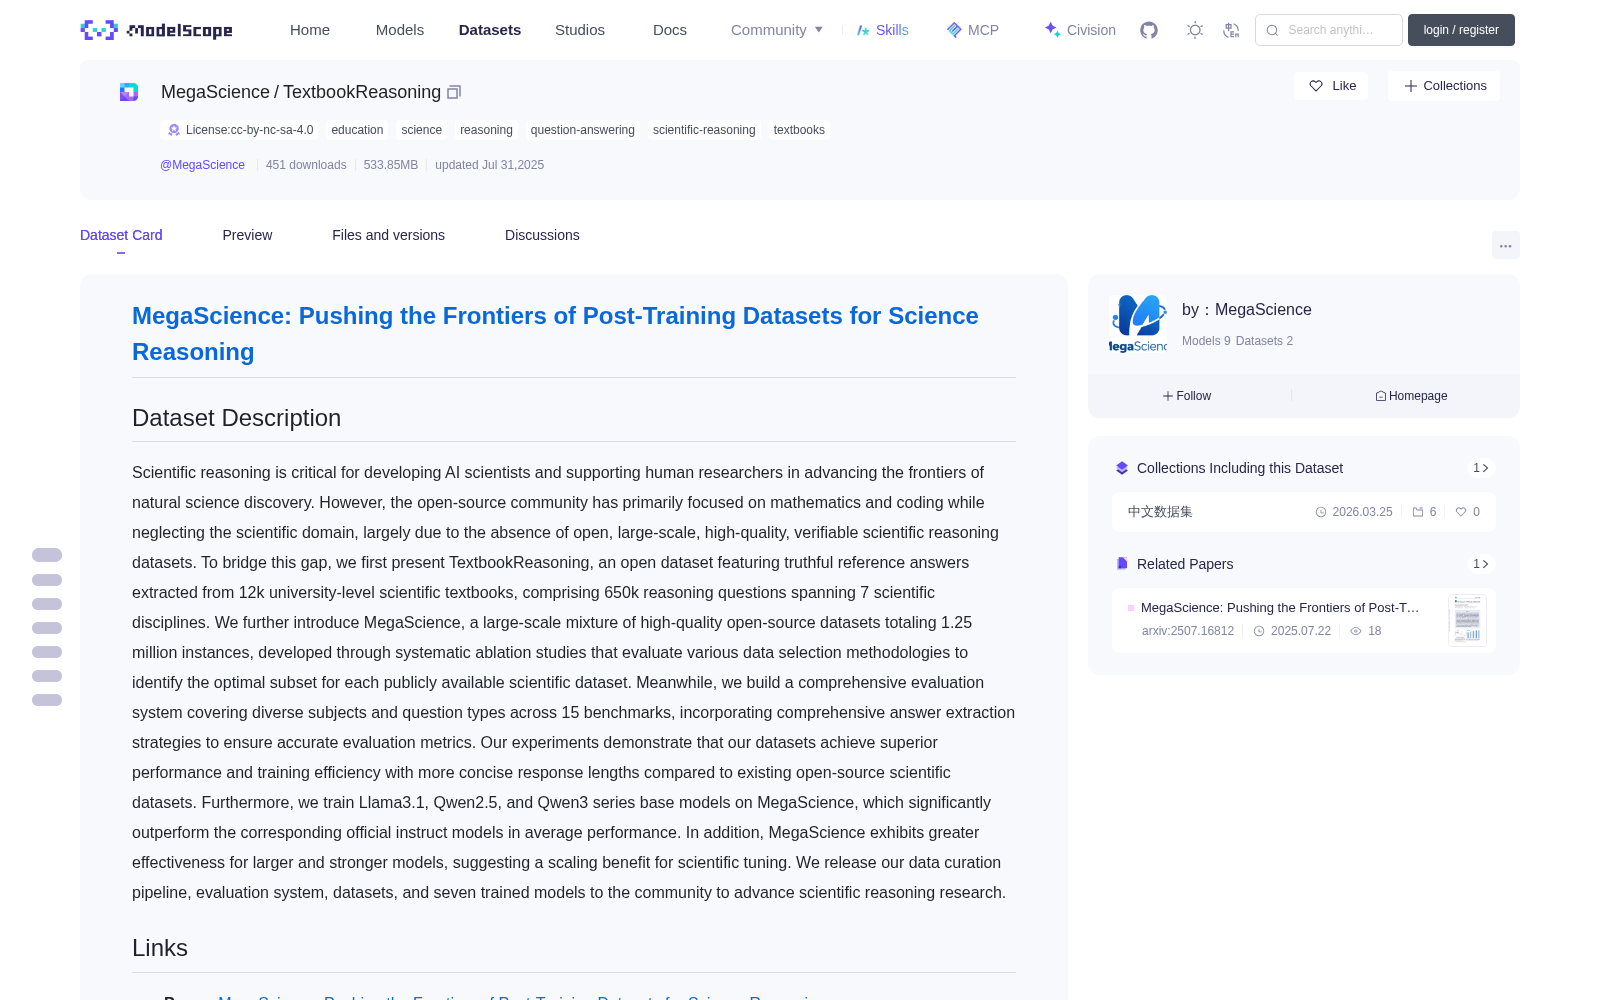Click the License:cc-by-nc-sa-4.0 tag
The image size is (1600, 1000).
[240, 130]
